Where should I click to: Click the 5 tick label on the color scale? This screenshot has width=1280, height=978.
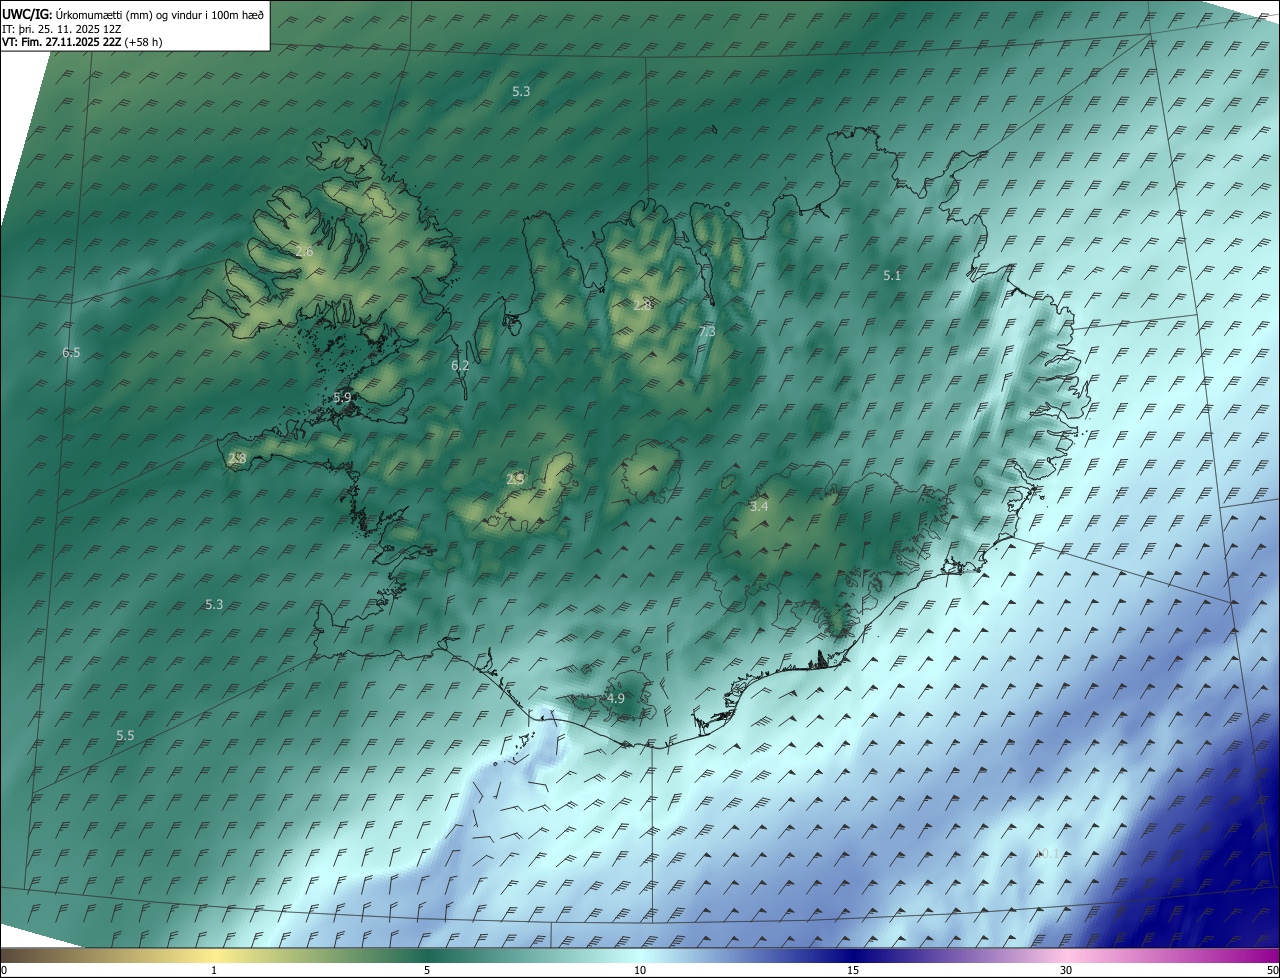pos(427,971)
